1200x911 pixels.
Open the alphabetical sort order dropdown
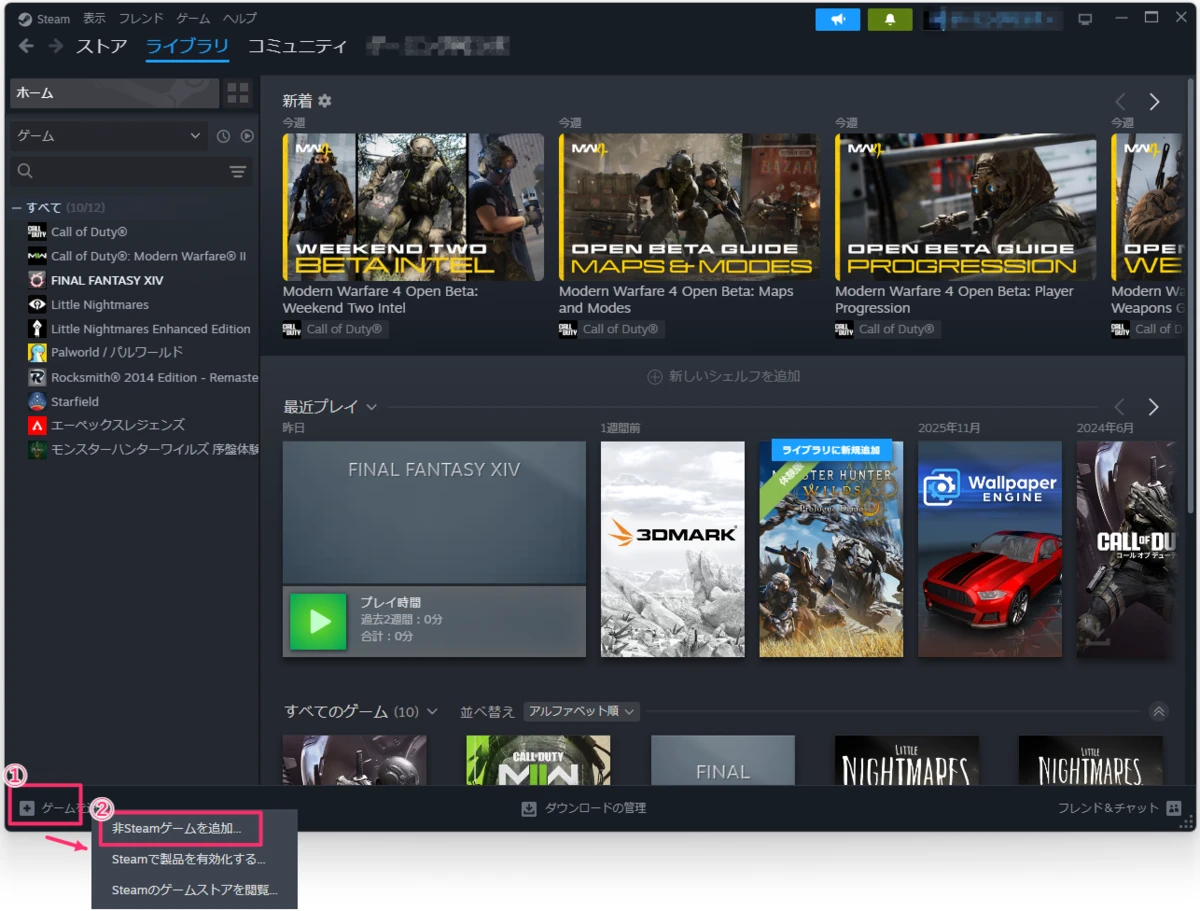582,712
